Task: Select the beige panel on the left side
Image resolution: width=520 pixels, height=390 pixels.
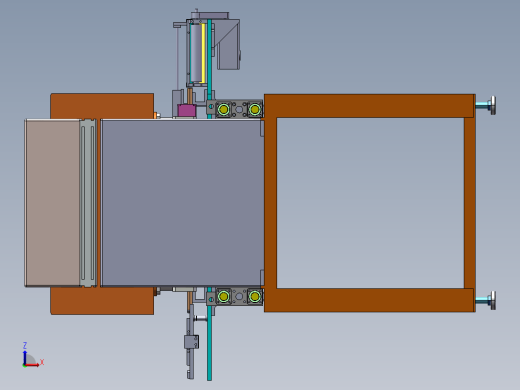Action: click(x=52, y=203)
